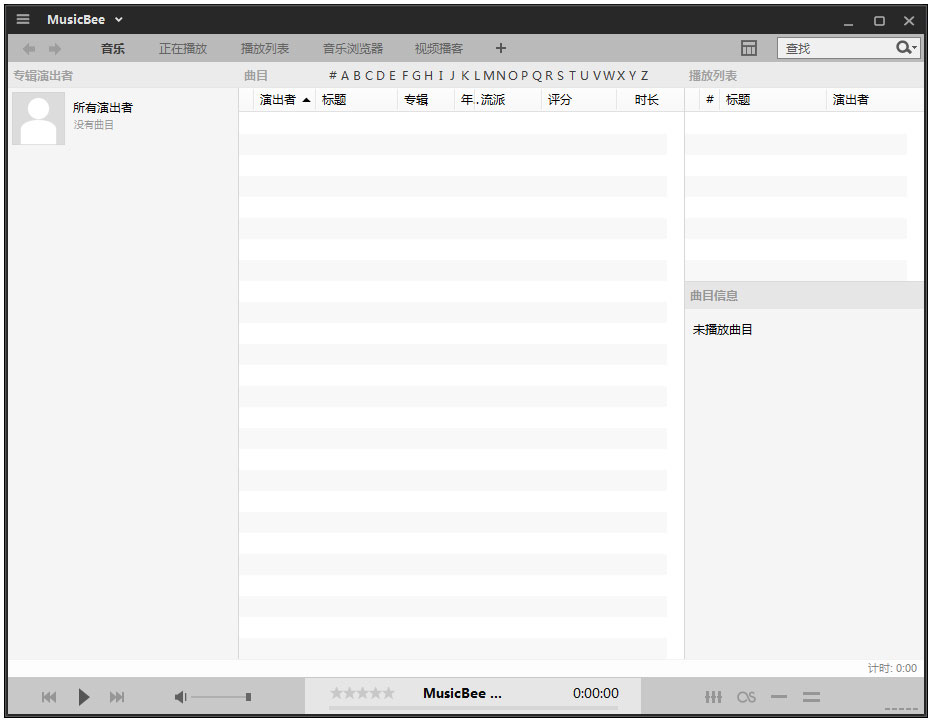Open the equalizer icon in the bottom bar

(x=713, y=697)
